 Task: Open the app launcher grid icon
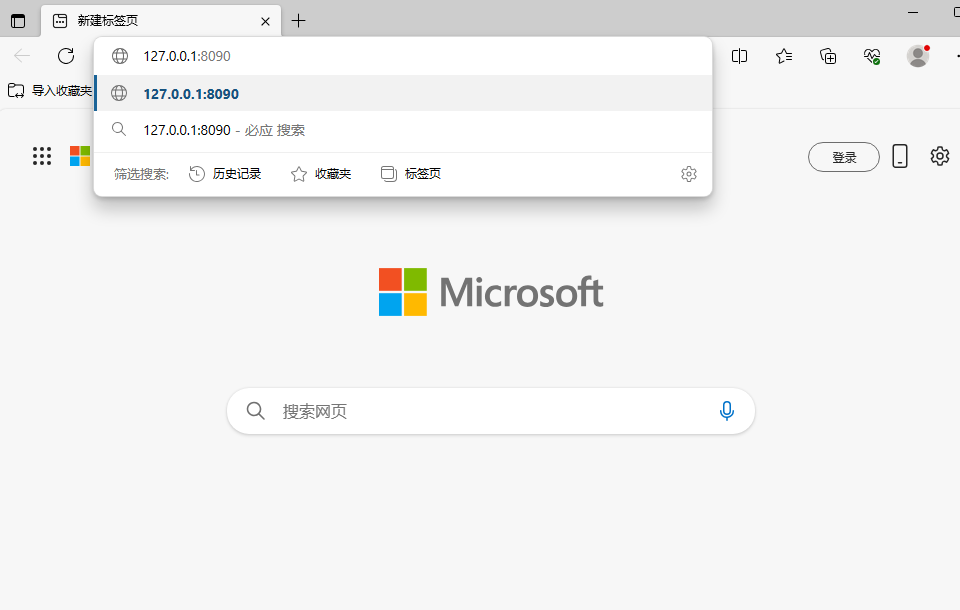coord(41,156)
